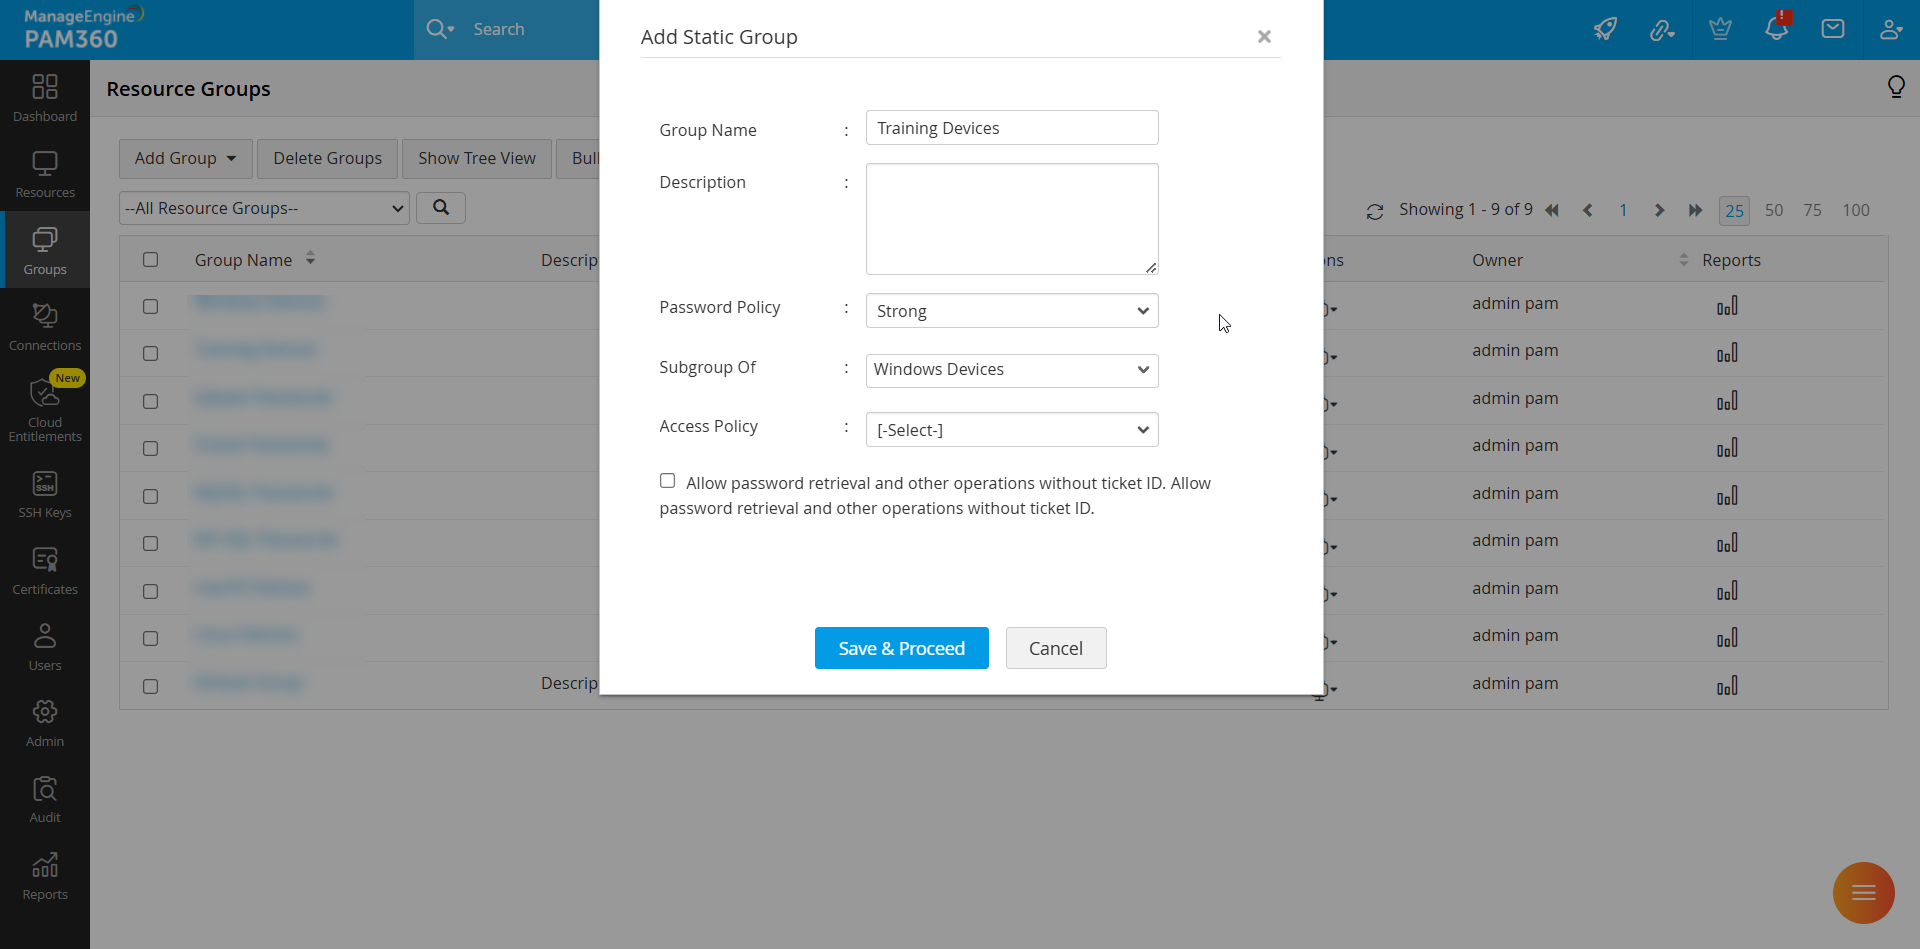
Task: Open the Dashboard from the sidebar
Action: tap(44, 96)
